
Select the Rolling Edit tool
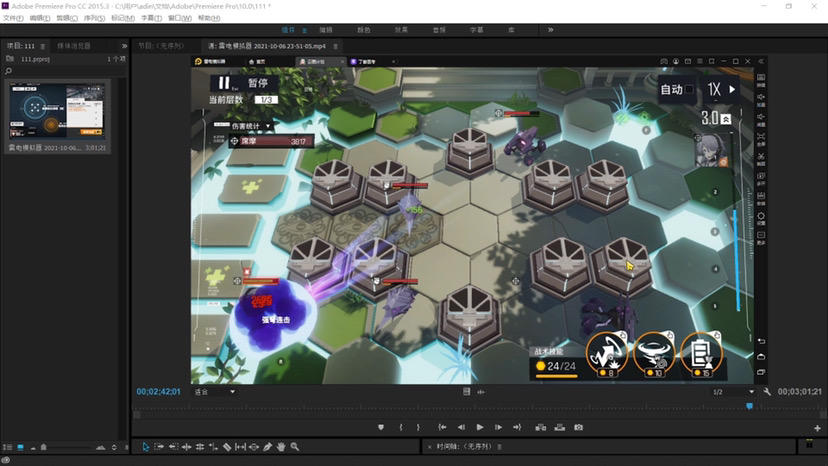click(200, 447)
